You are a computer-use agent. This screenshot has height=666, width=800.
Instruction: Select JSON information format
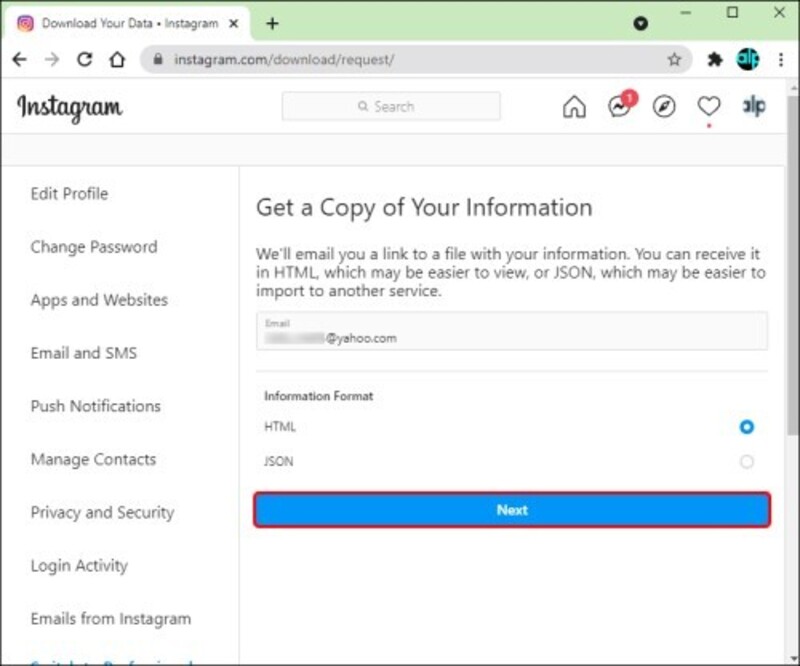click(746, 462)
